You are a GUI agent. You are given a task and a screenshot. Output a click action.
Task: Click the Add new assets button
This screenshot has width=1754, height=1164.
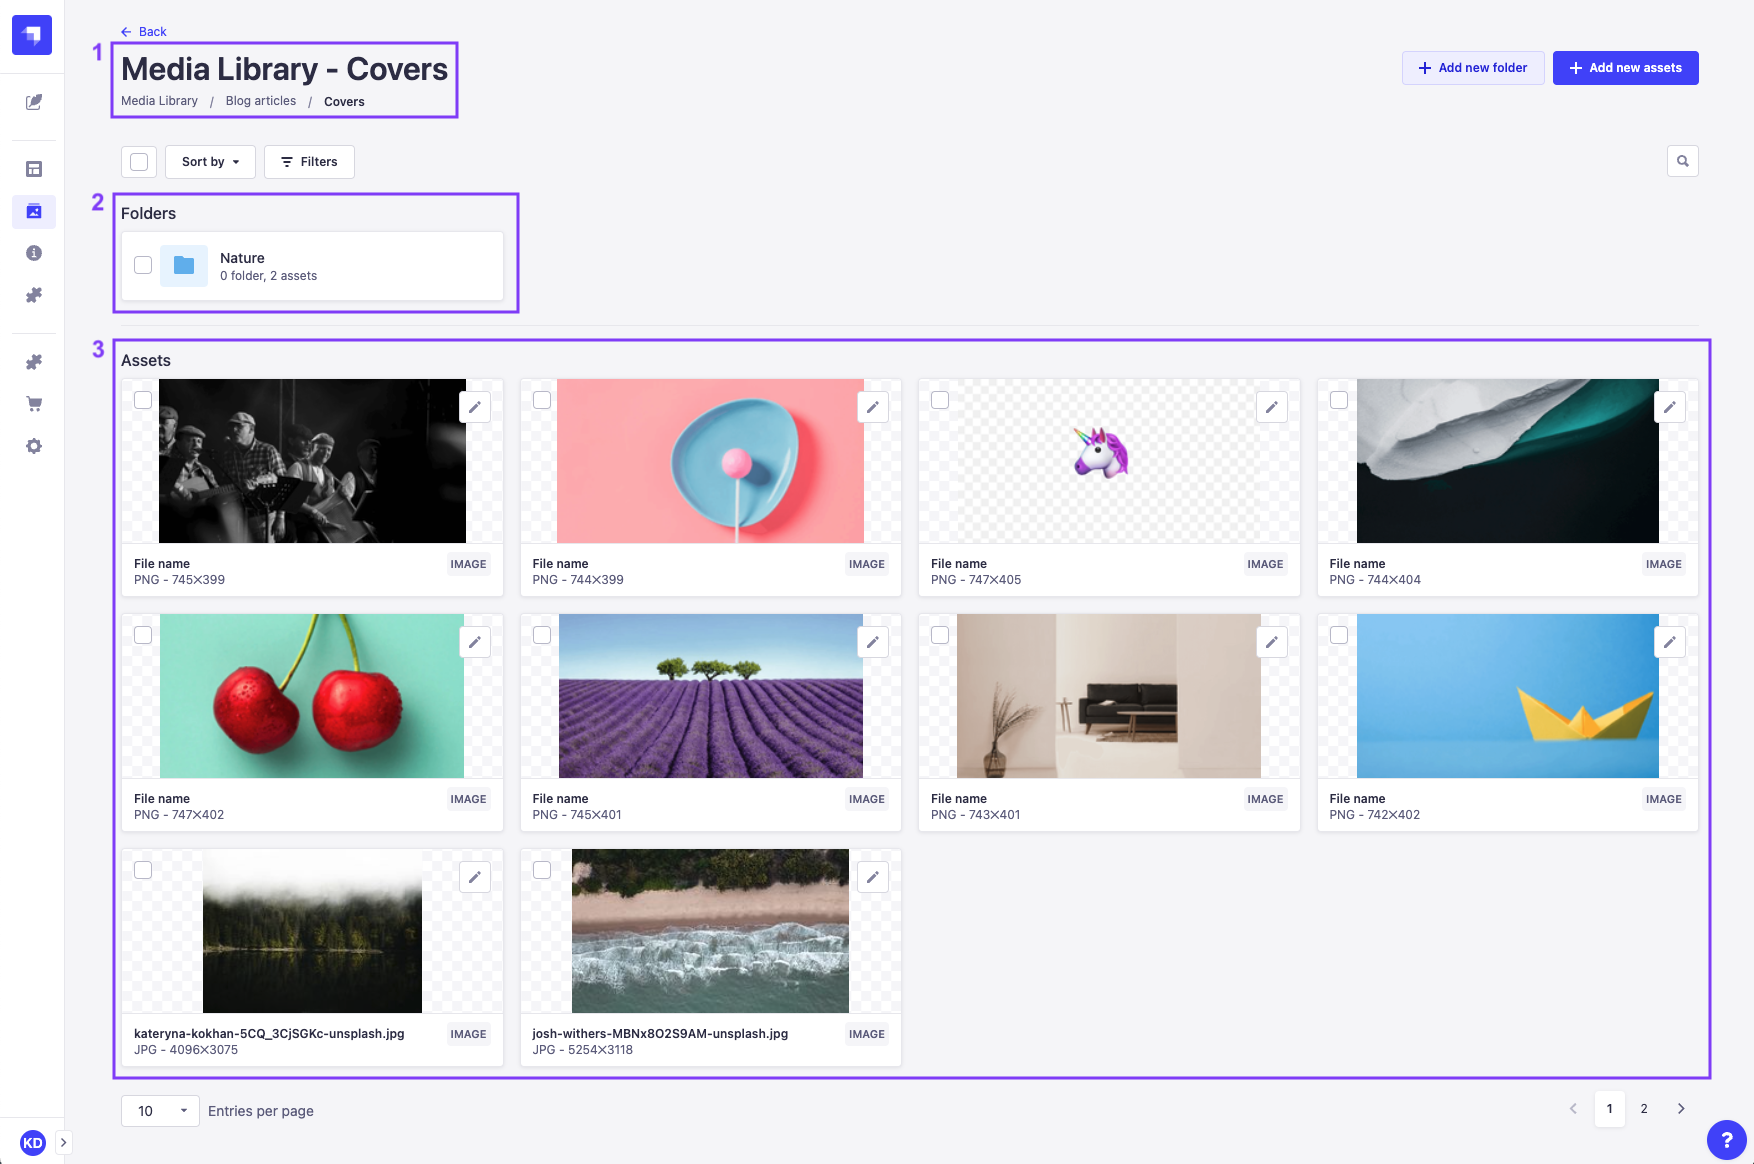click(1625, 67)
